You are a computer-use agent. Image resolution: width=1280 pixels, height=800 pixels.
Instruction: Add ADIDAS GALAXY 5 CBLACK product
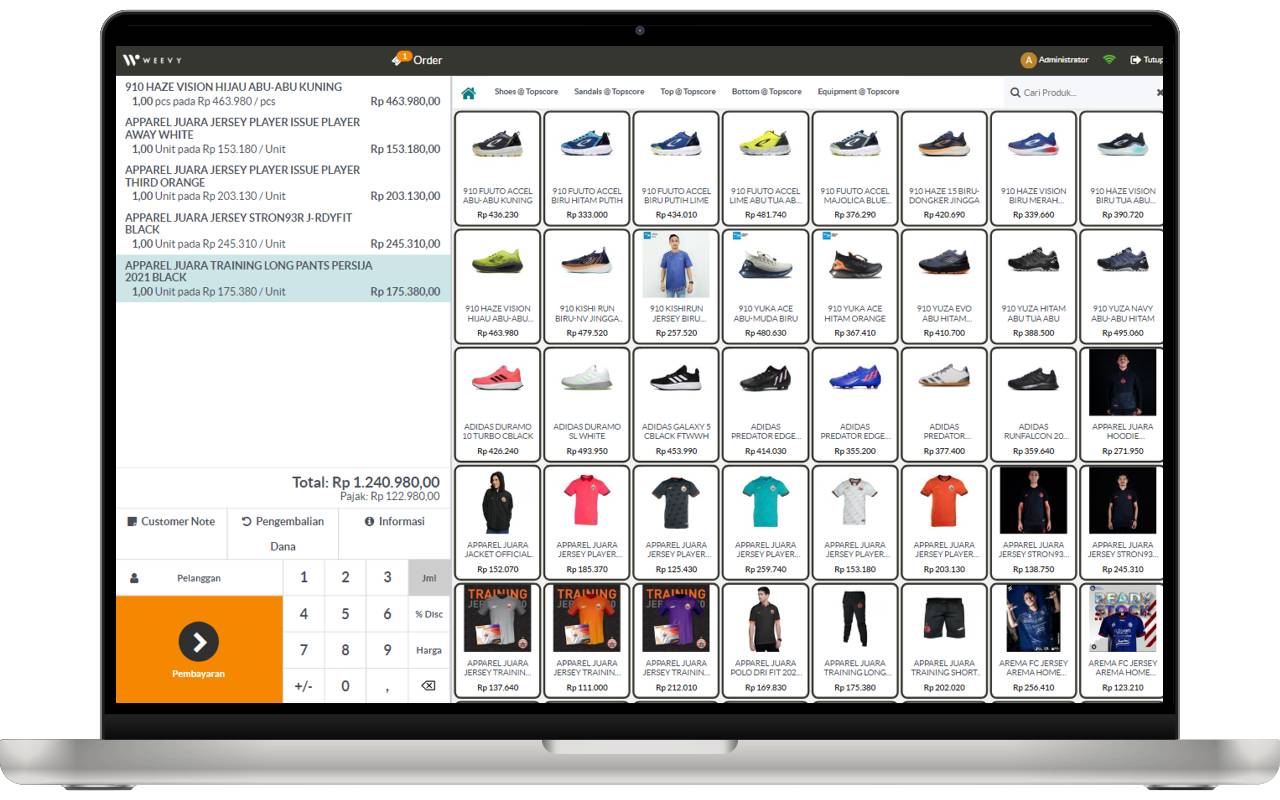676,403
